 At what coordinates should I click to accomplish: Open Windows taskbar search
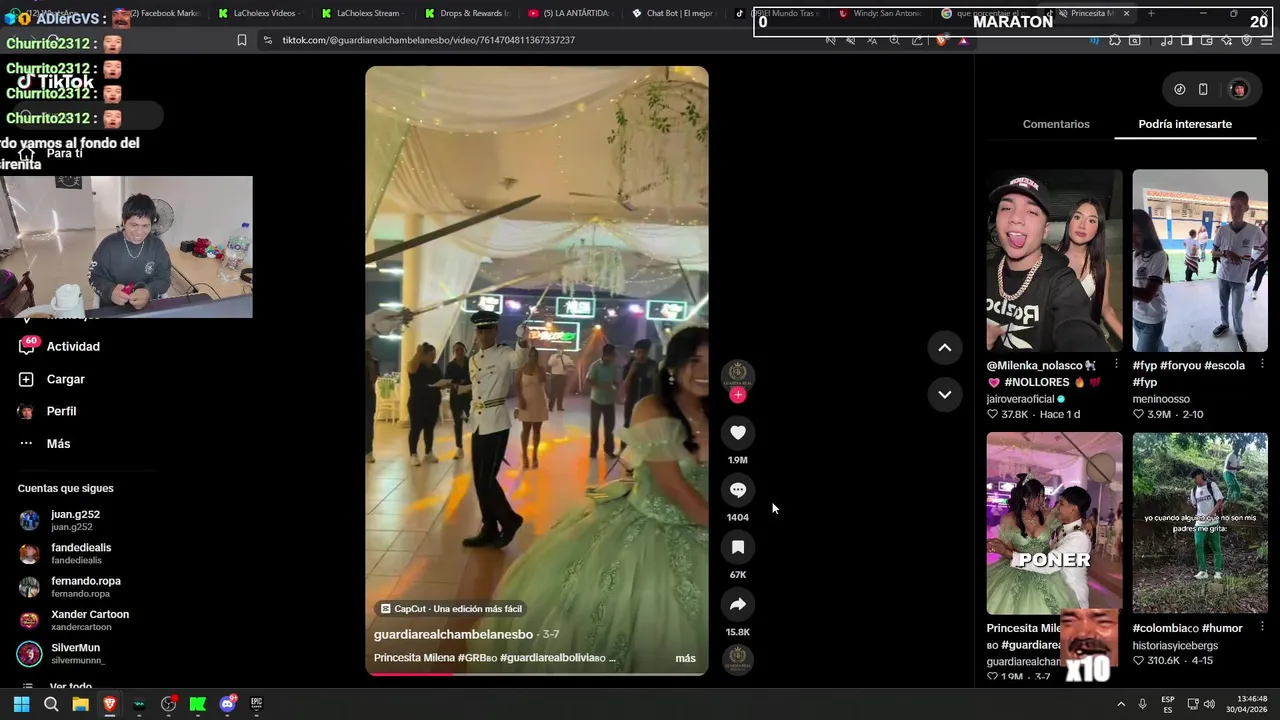pos(51,704)
